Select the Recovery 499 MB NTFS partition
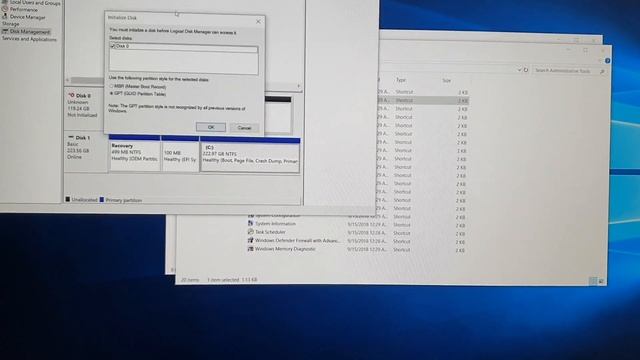Image resolution: width=640 pixels, height=360 pixels. pyautogui.click(x=135, y=154)
